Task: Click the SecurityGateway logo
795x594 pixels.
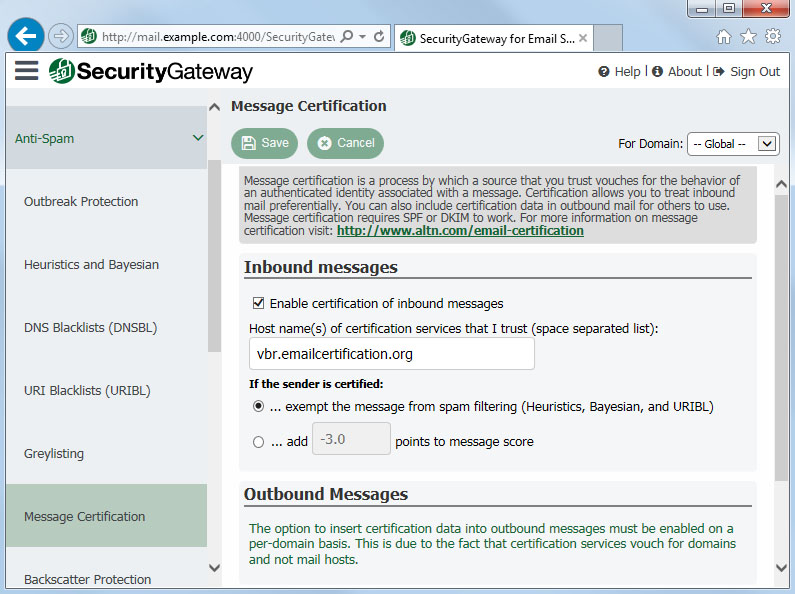Action: [151, 71]
